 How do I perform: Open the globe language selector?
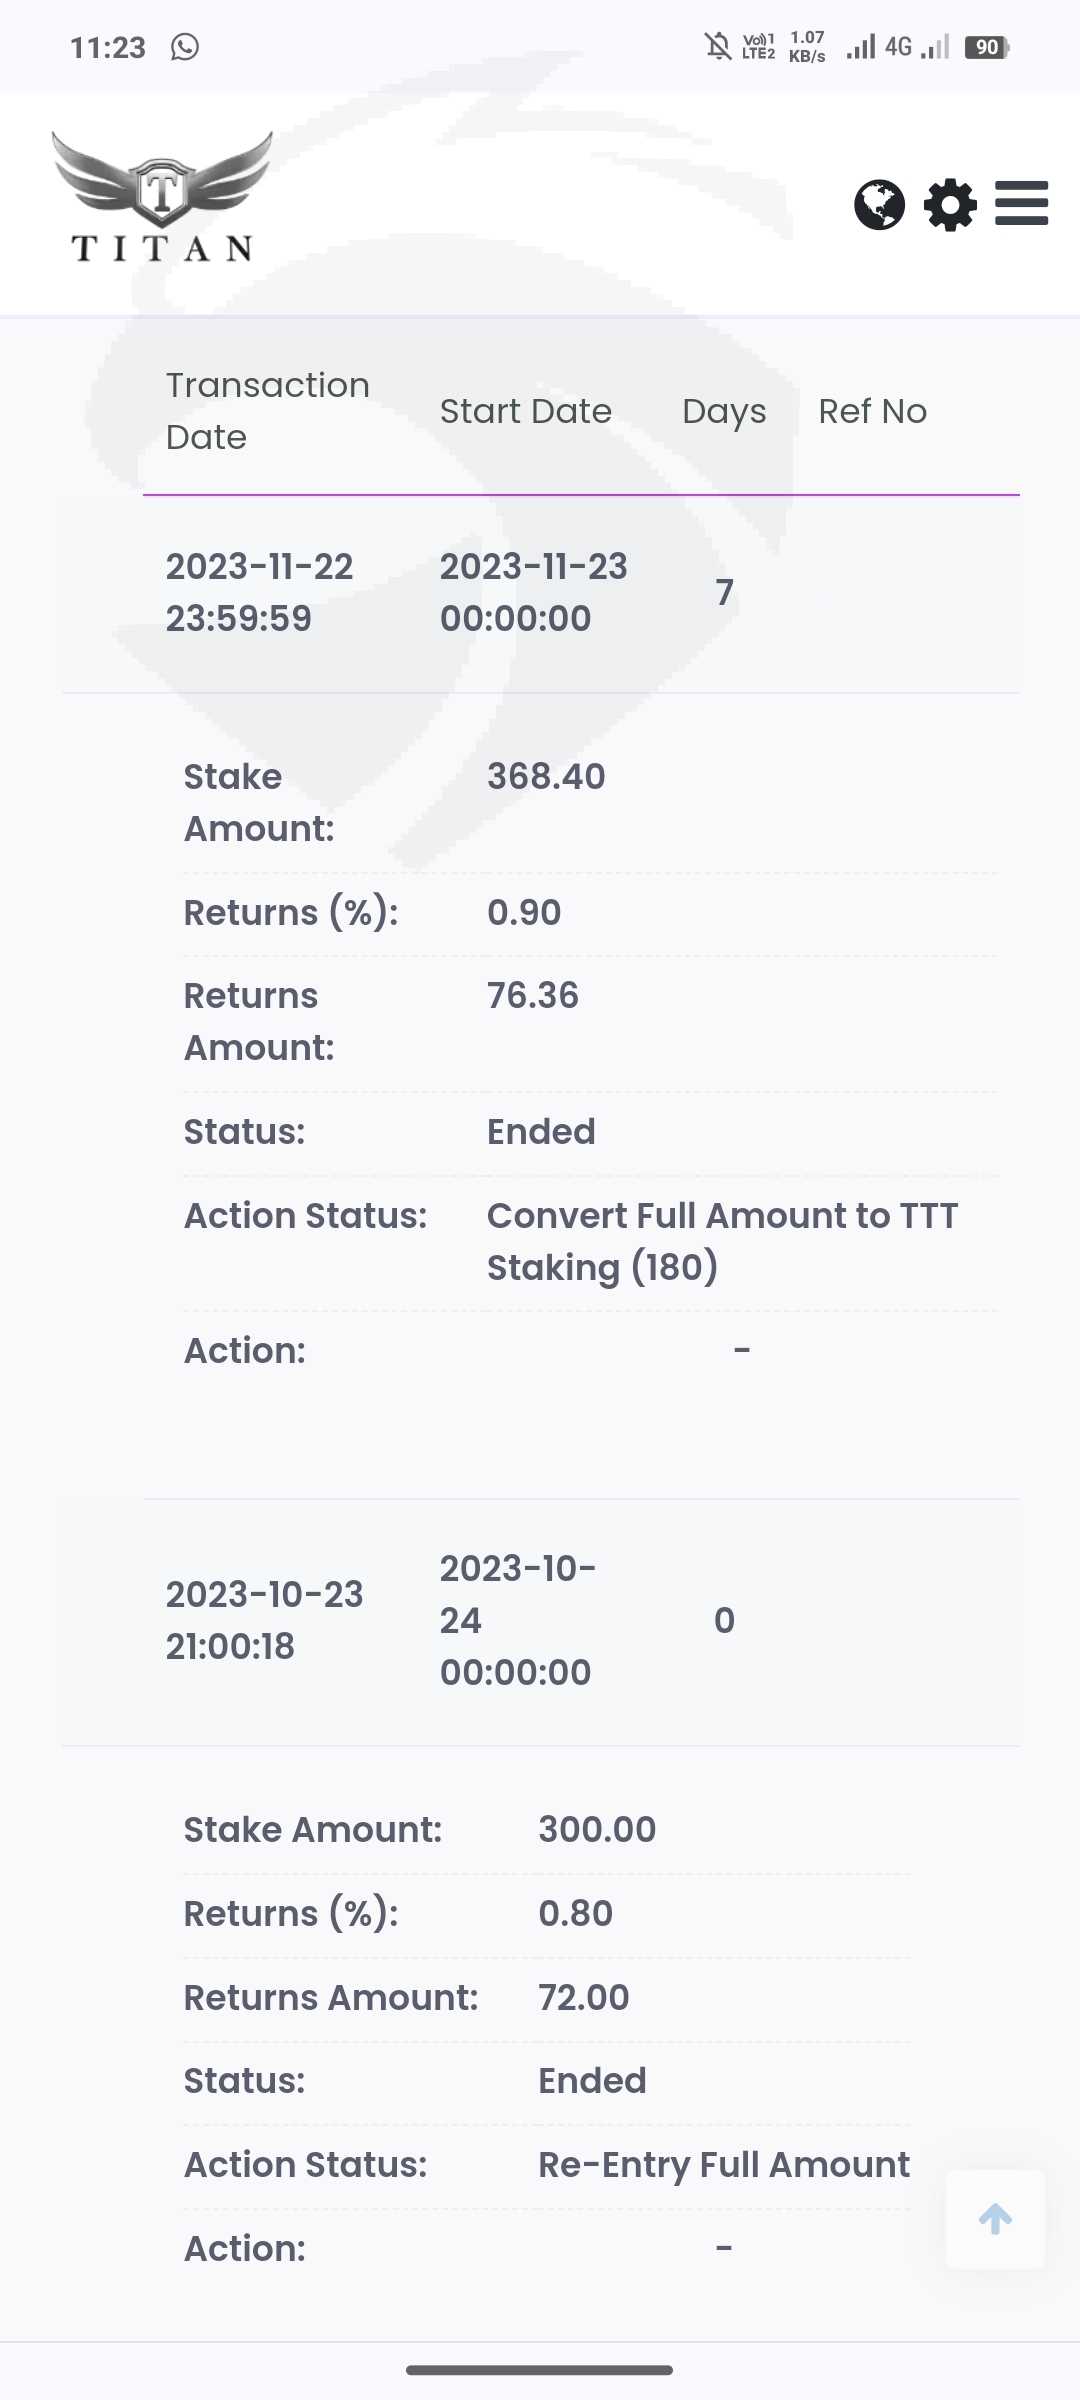coord(879,205)
